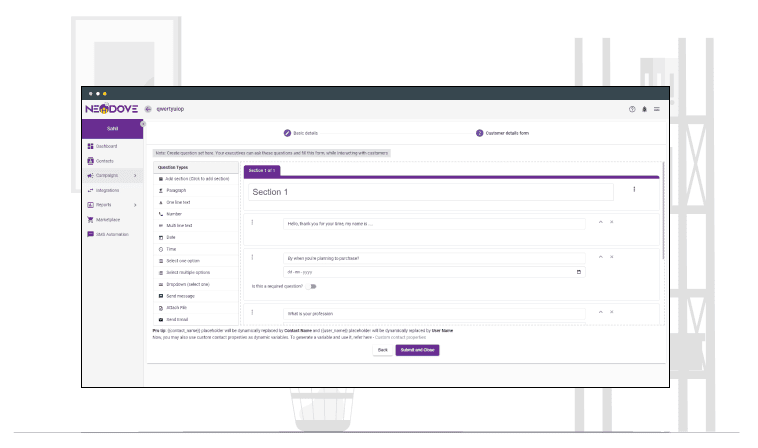Toggle 'Is this a required question?' switch

(x=311, y=286)
